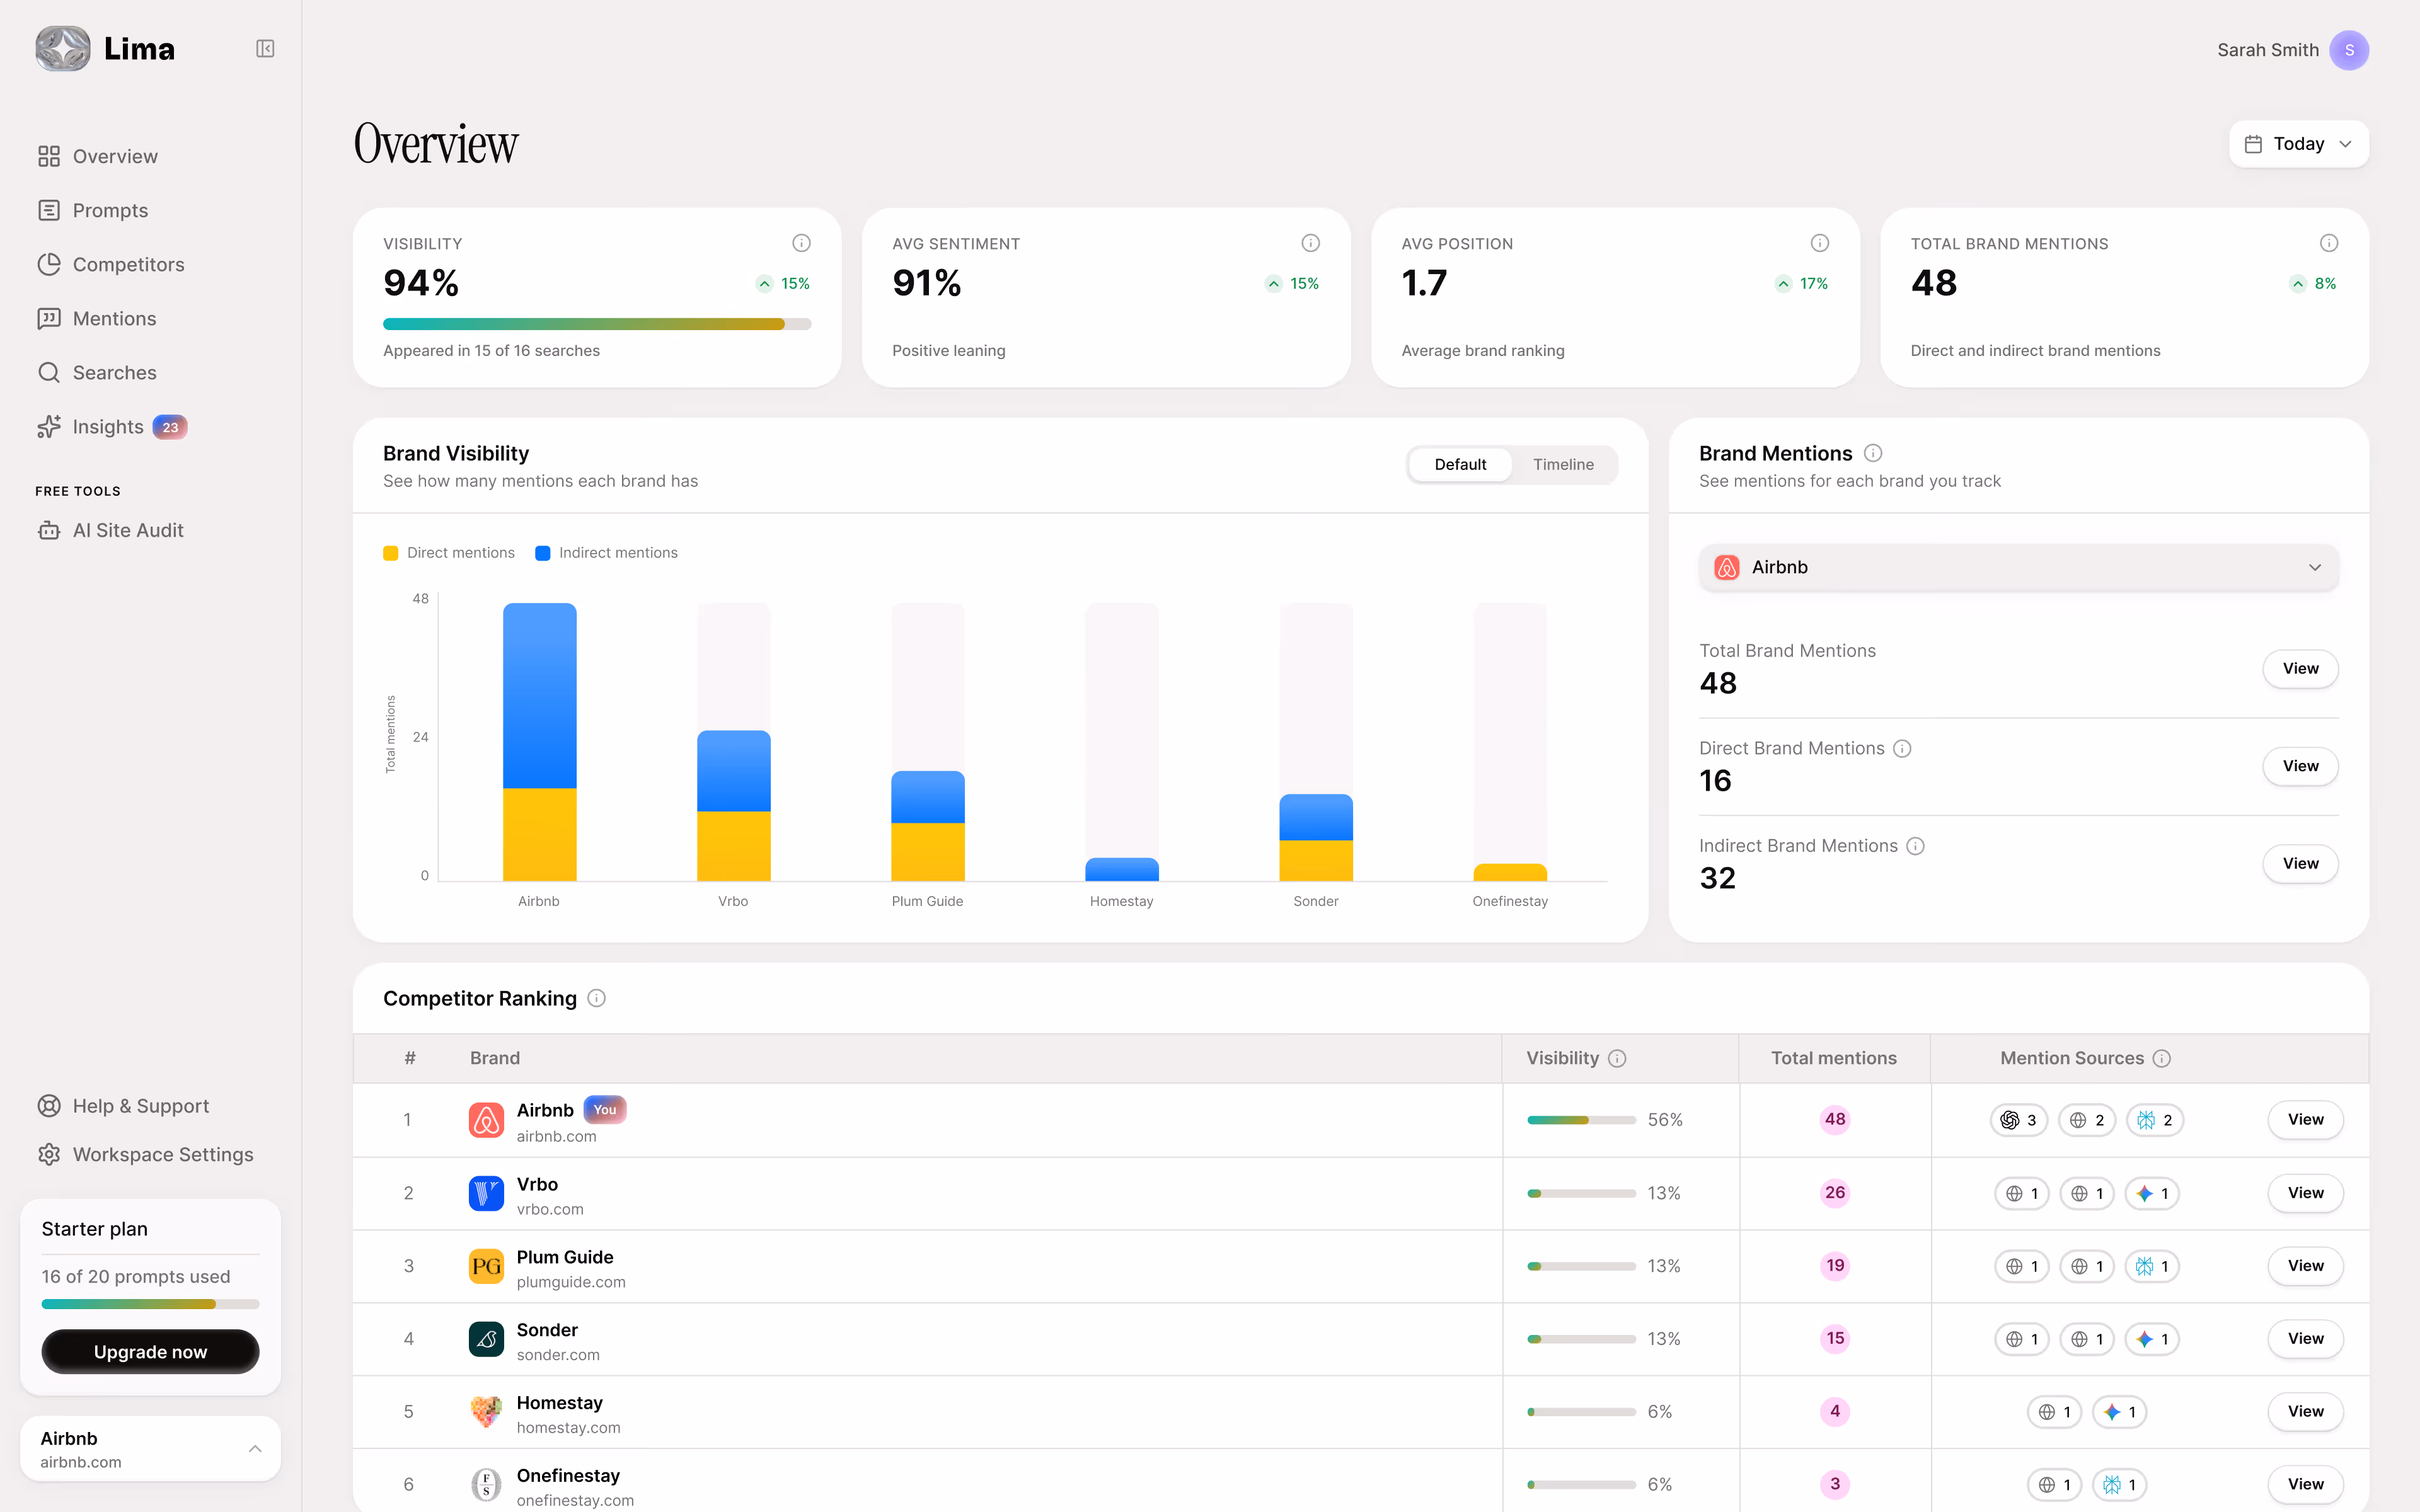Open the info icon on Avg Sentiment card

(x=1310, y=243)
